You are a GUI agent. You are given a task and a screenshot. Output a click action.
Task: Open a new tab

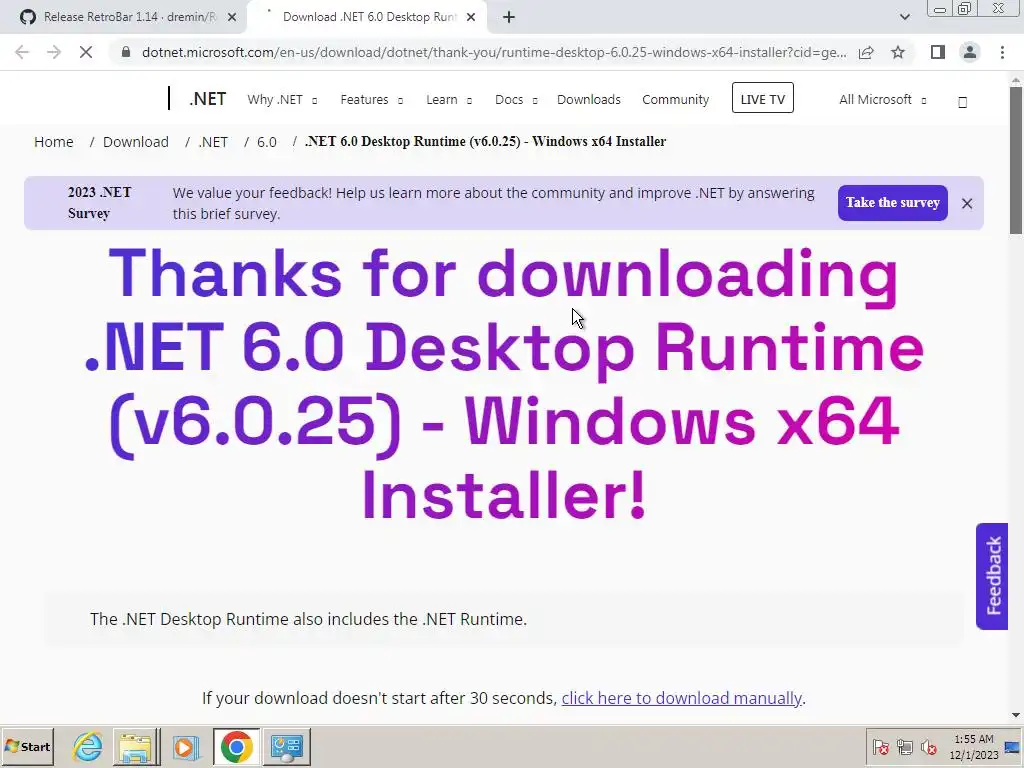click(x=509, y=17)
